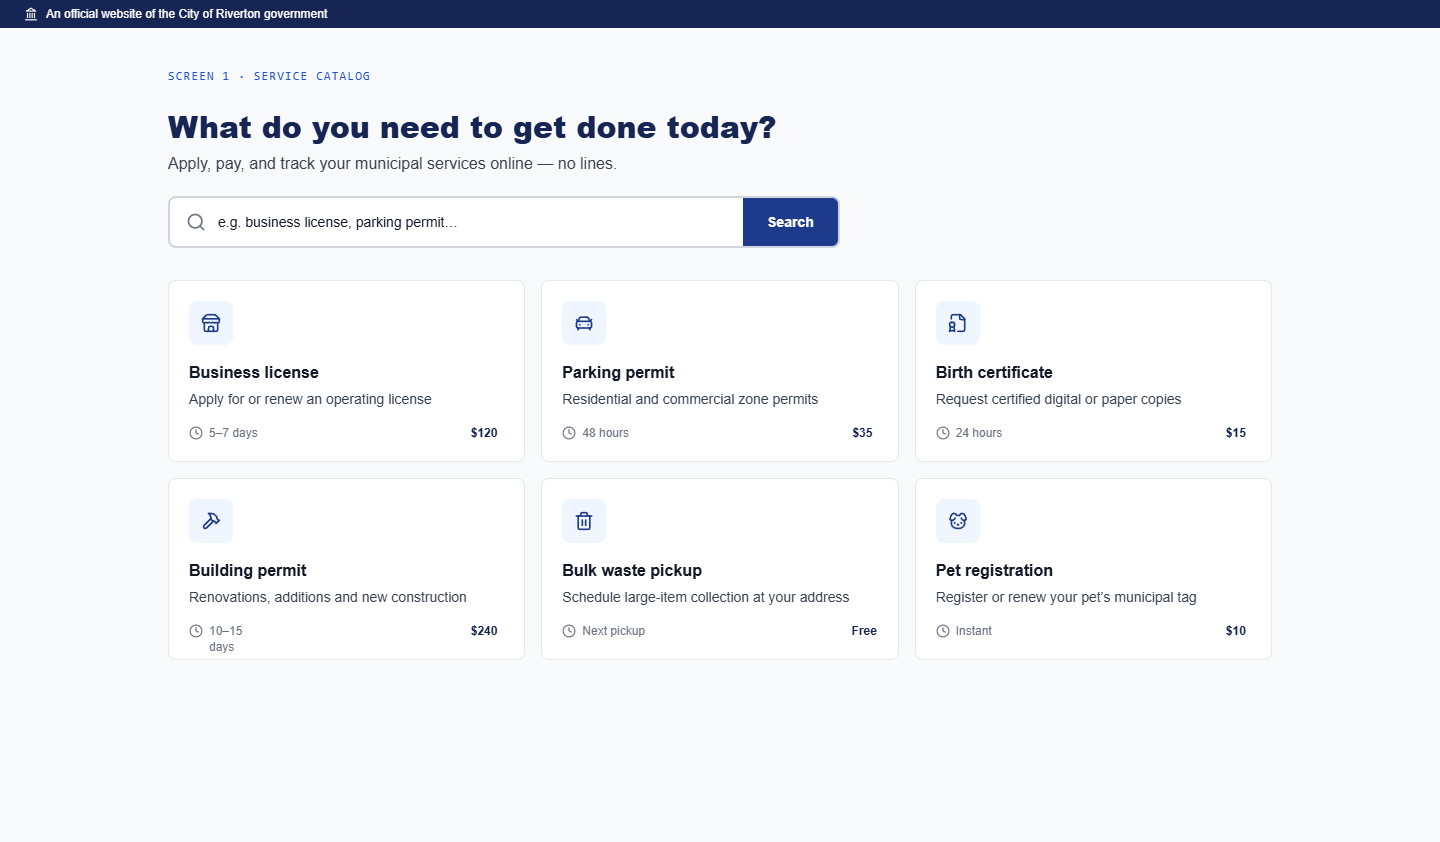Click 'Residential and commercial zone permits' text

pyautogui.click(x=690, y=399)
